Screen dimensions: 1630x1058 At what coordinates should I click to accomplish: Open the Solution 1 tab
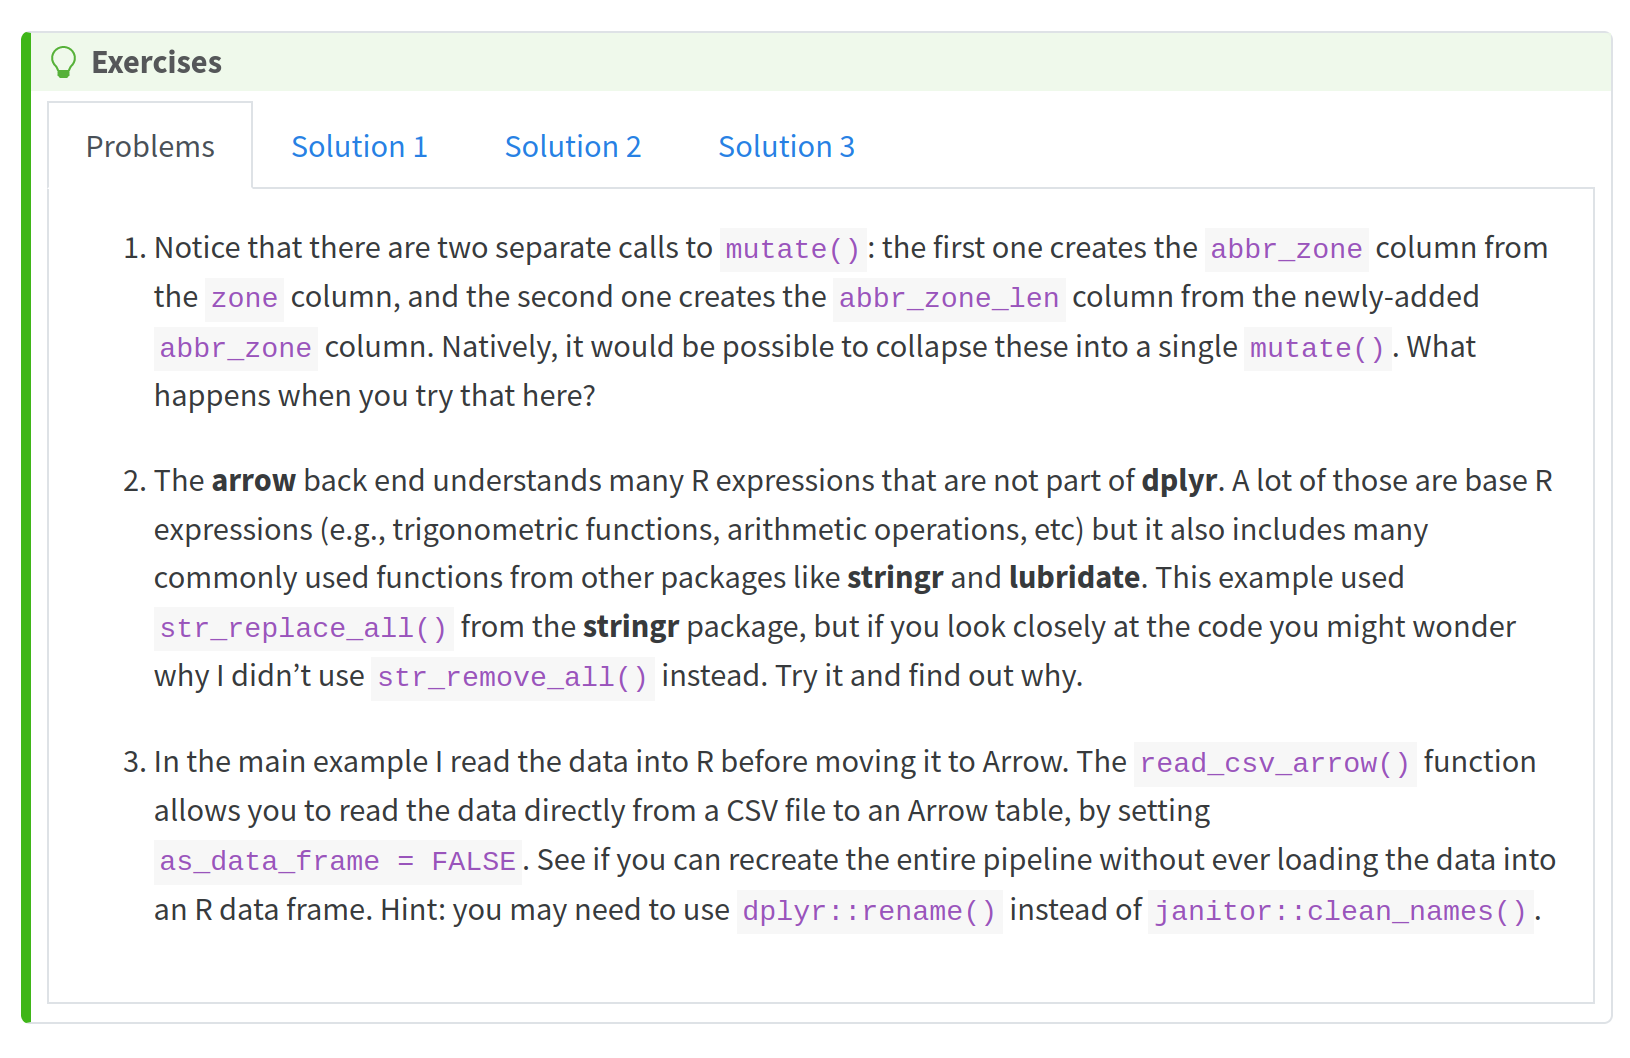(x=359, y=146)
